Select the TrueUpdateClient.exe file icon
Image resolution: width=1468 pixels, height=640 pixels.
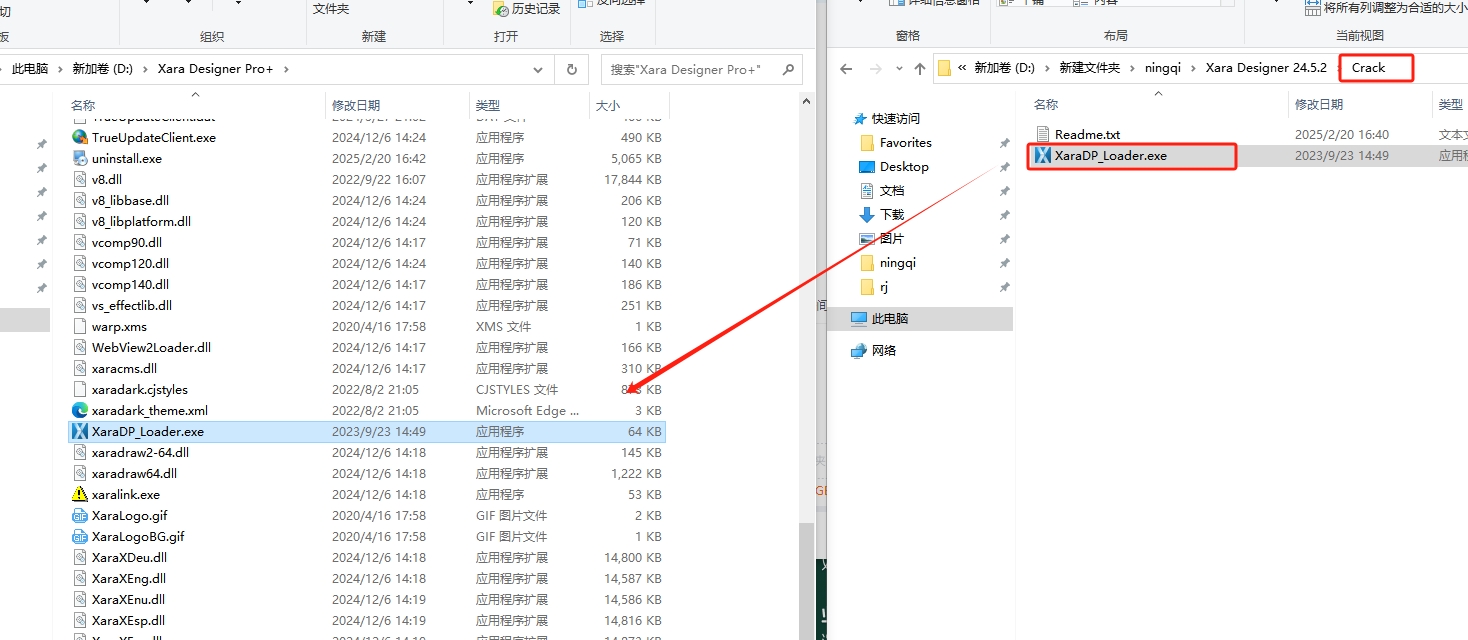point(80,137)
